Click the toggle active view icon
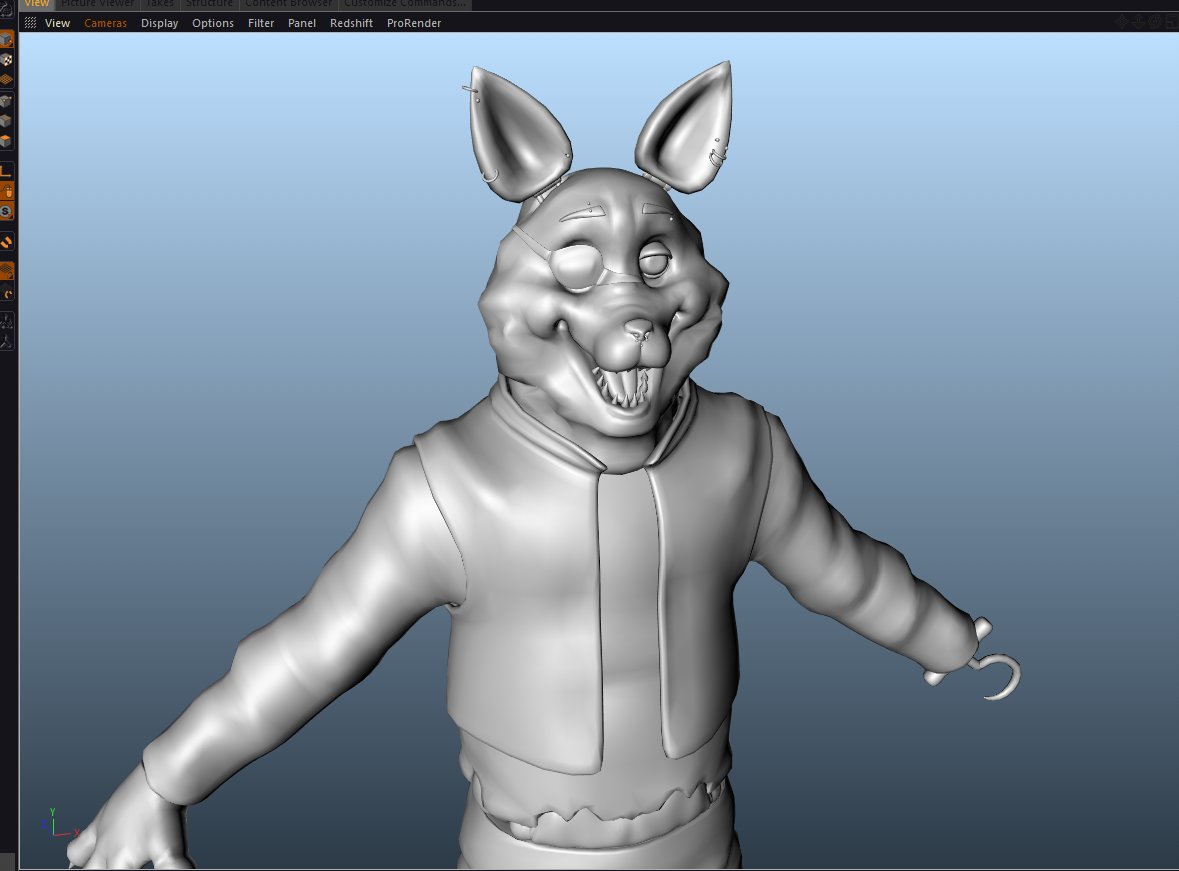Image resolution: width=1179 pixels, height=871 pixels. [x=1171, y=23]
